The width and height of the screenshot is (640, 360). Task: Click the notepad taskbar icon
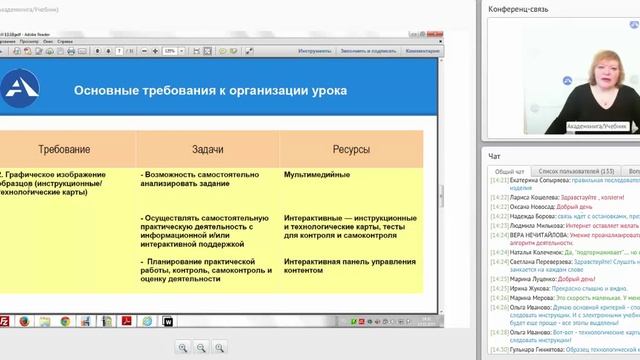45,321
